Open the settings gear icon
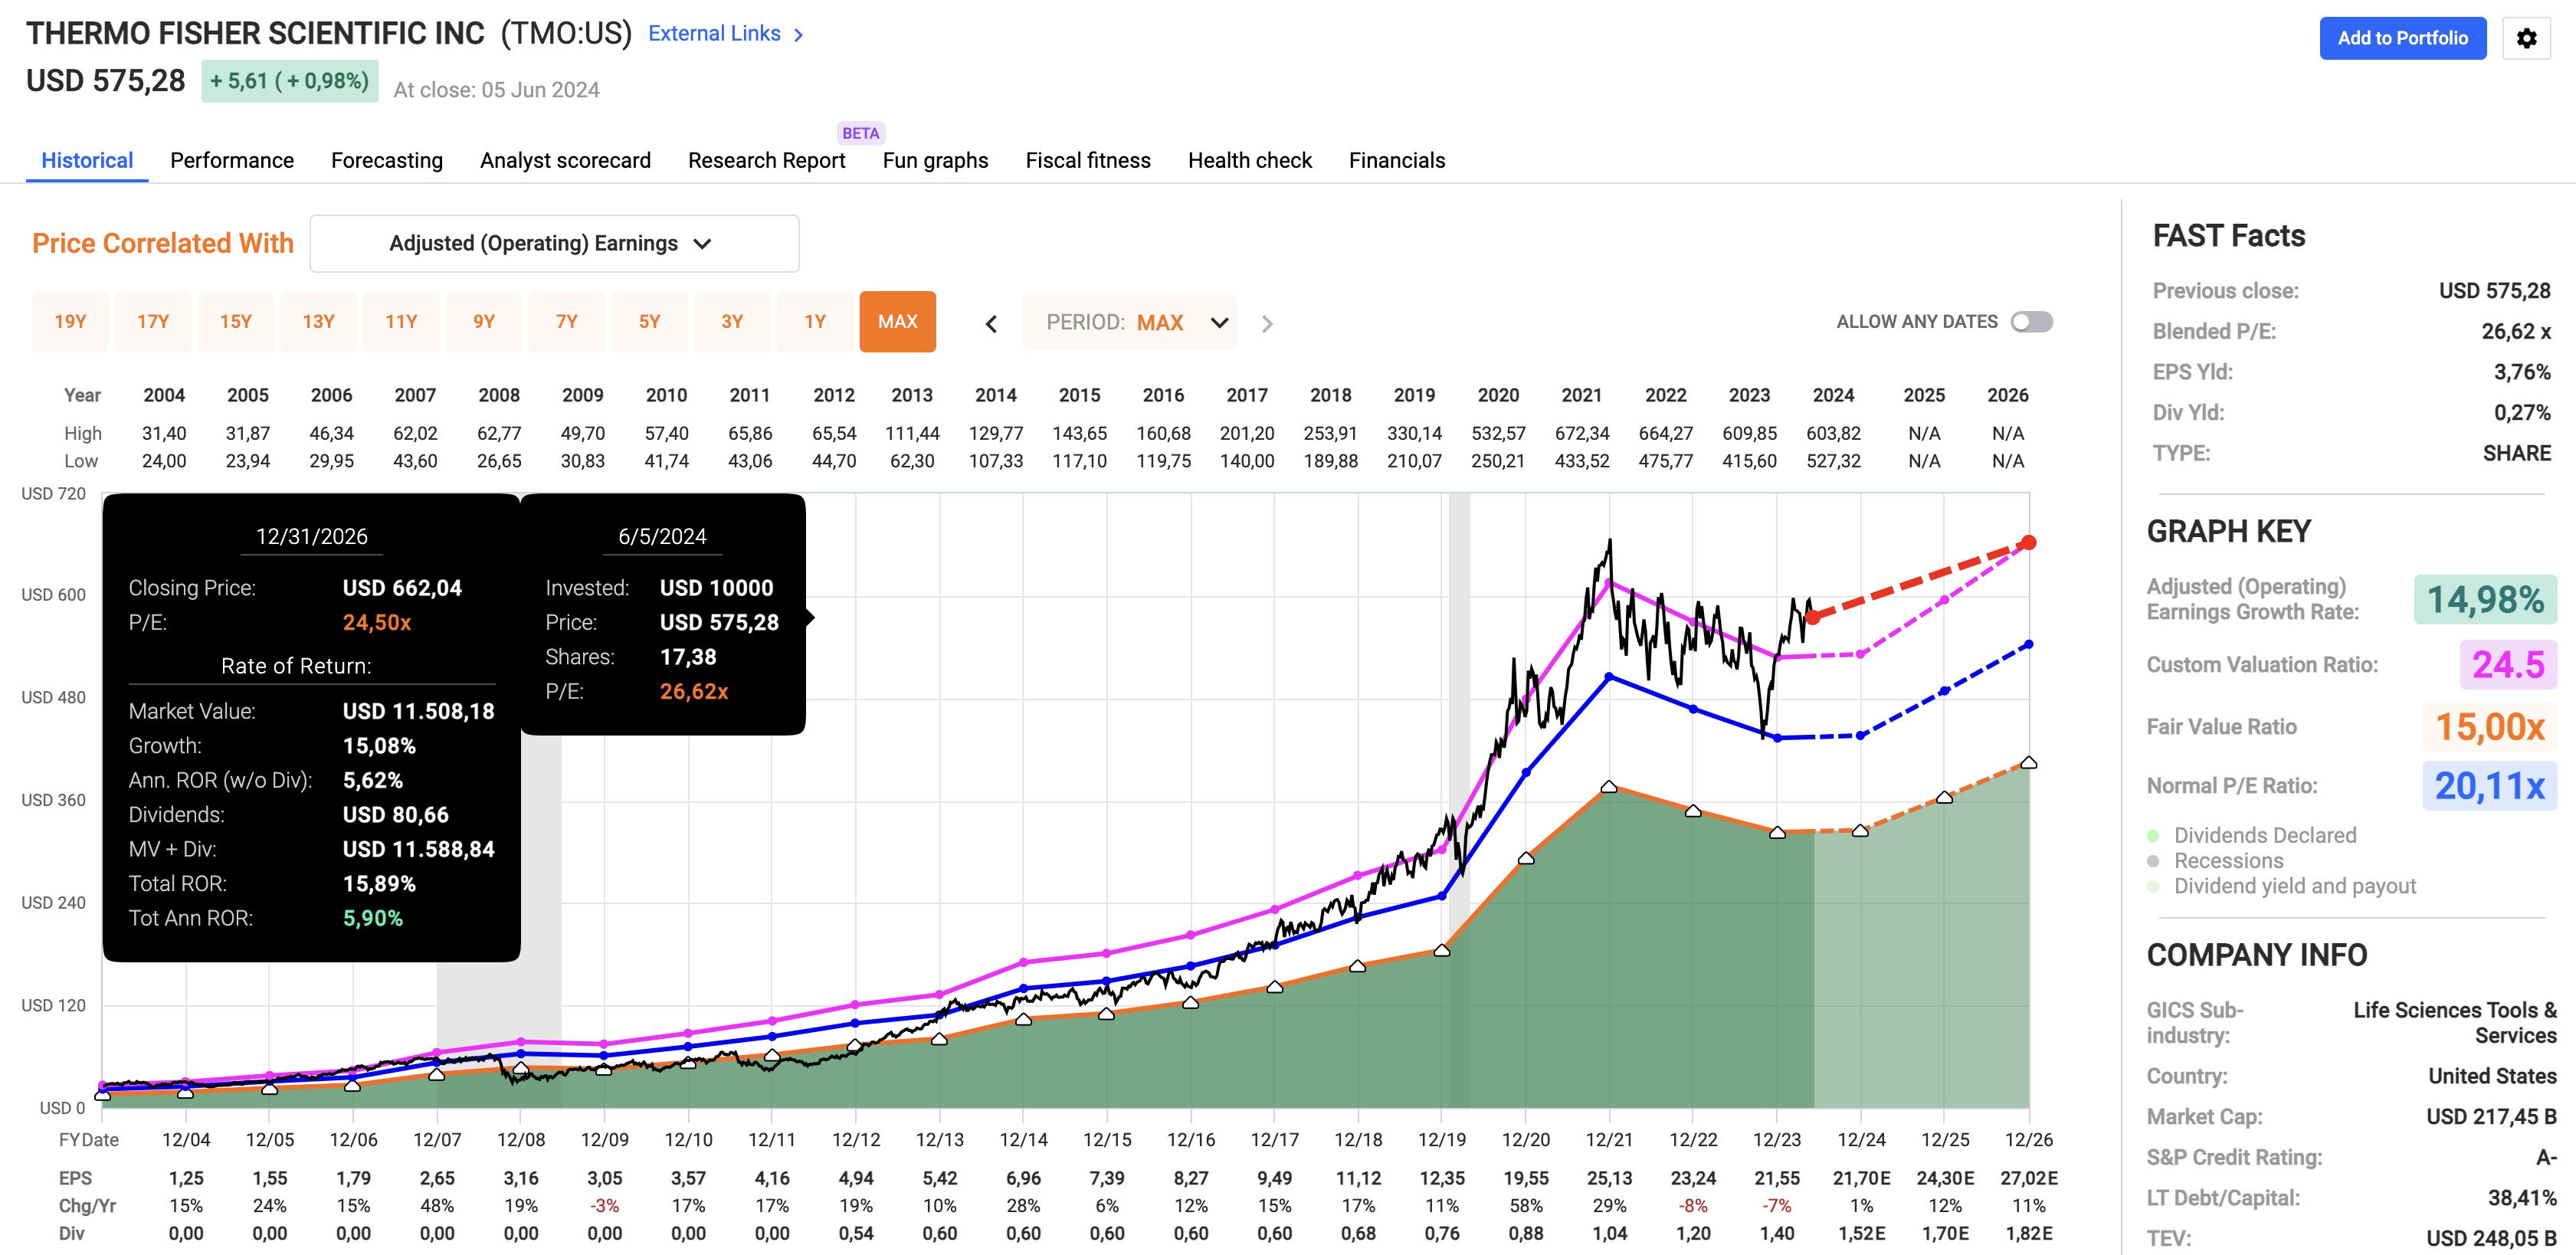 coord(2526,38)
